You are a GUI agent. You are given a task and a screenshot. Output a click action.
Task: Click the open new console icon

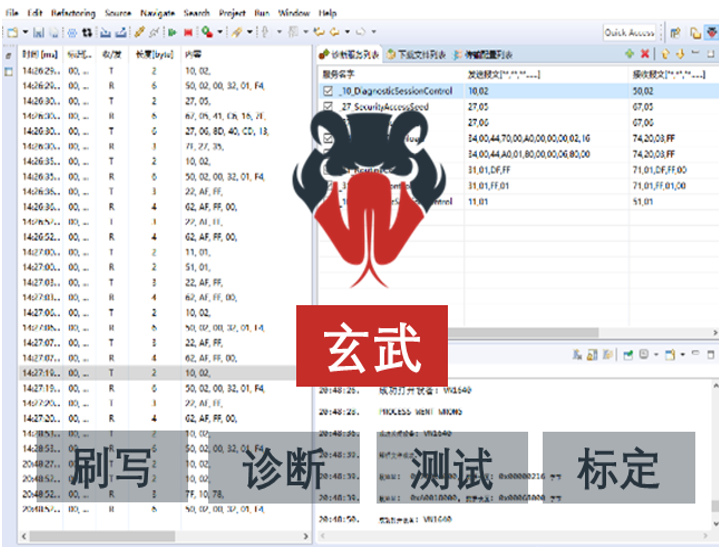tap(670, 354)
